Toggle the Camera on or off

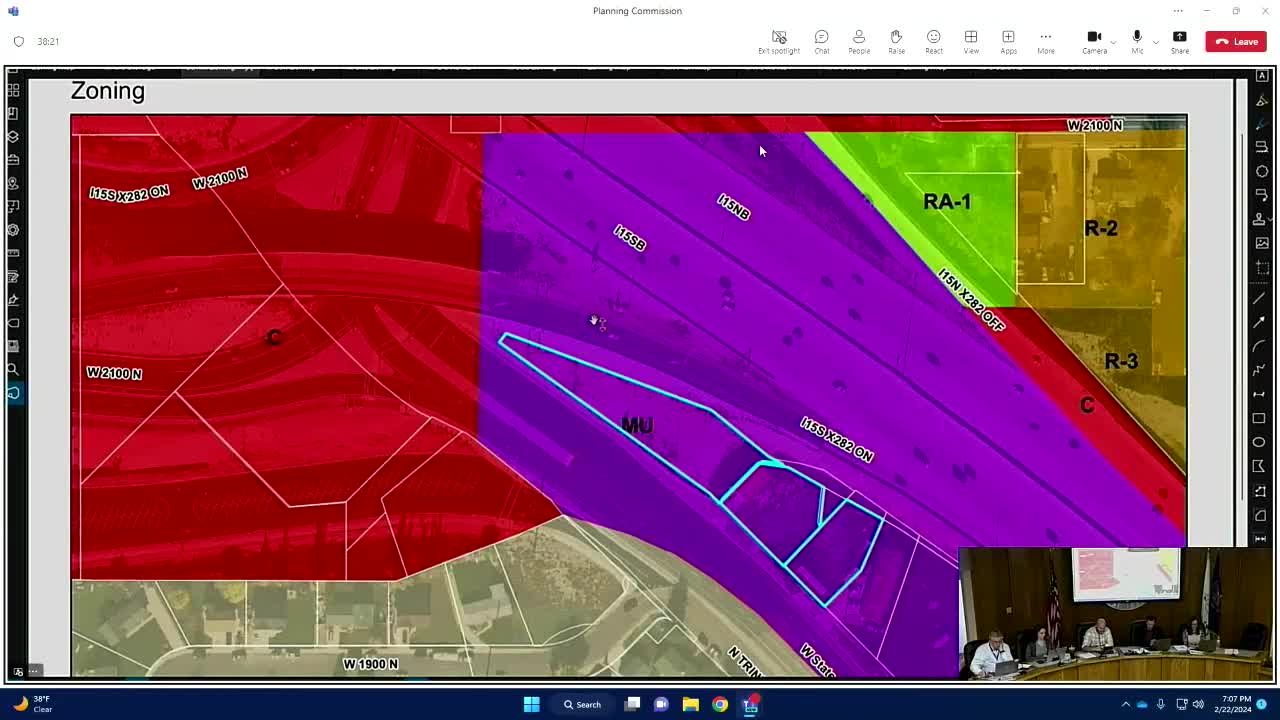(x=1094, y=41)
